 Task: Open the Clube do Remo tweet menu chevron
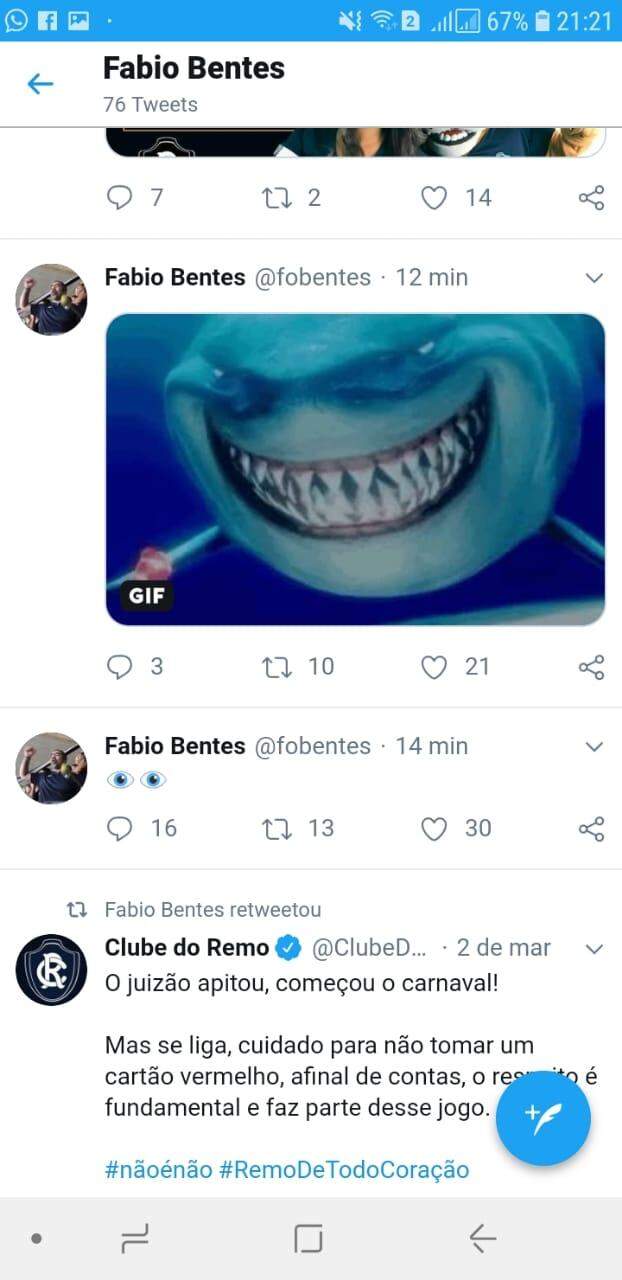coord(594,949)
